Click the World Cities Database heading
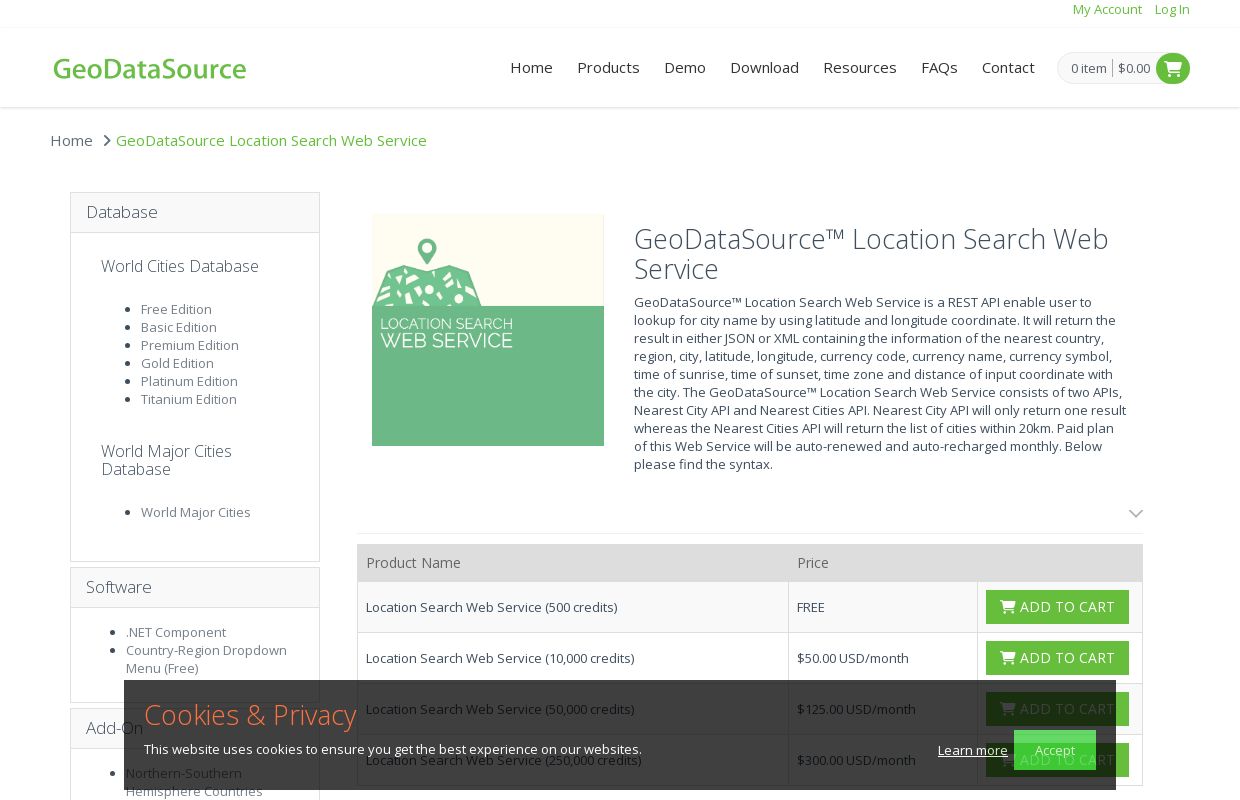The width and height of the screenshot is (1240, 800). click(x=180, y=266)
